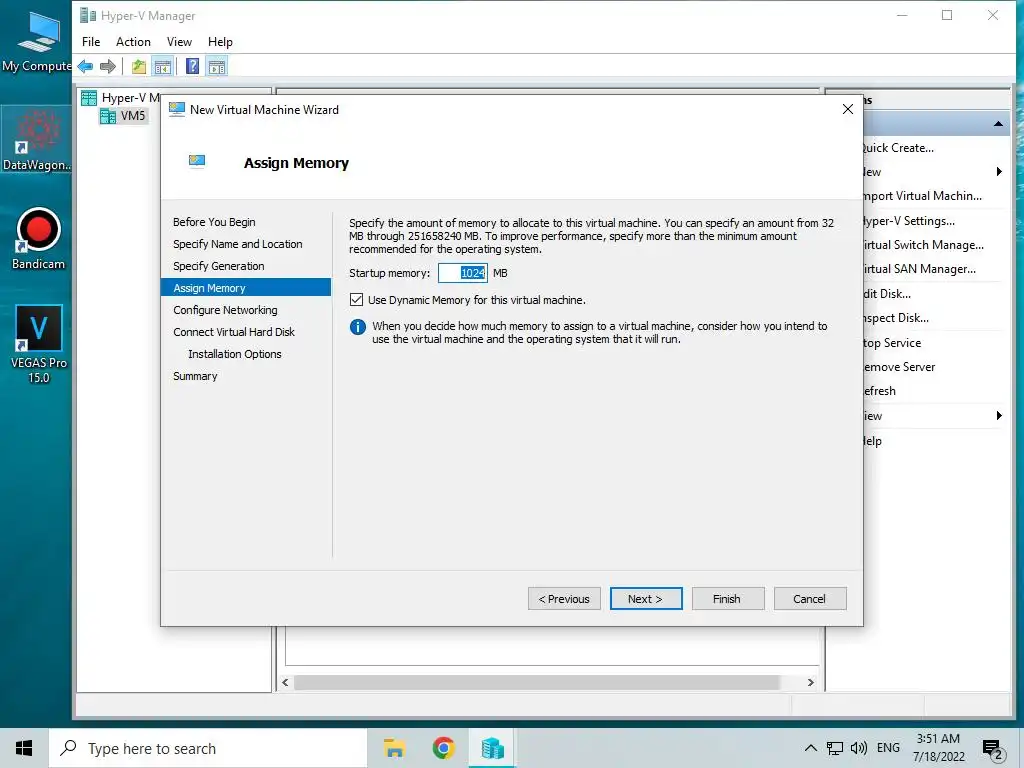
Task: Go to Before You Begin wizard step
Action: [x=214, y=222]
